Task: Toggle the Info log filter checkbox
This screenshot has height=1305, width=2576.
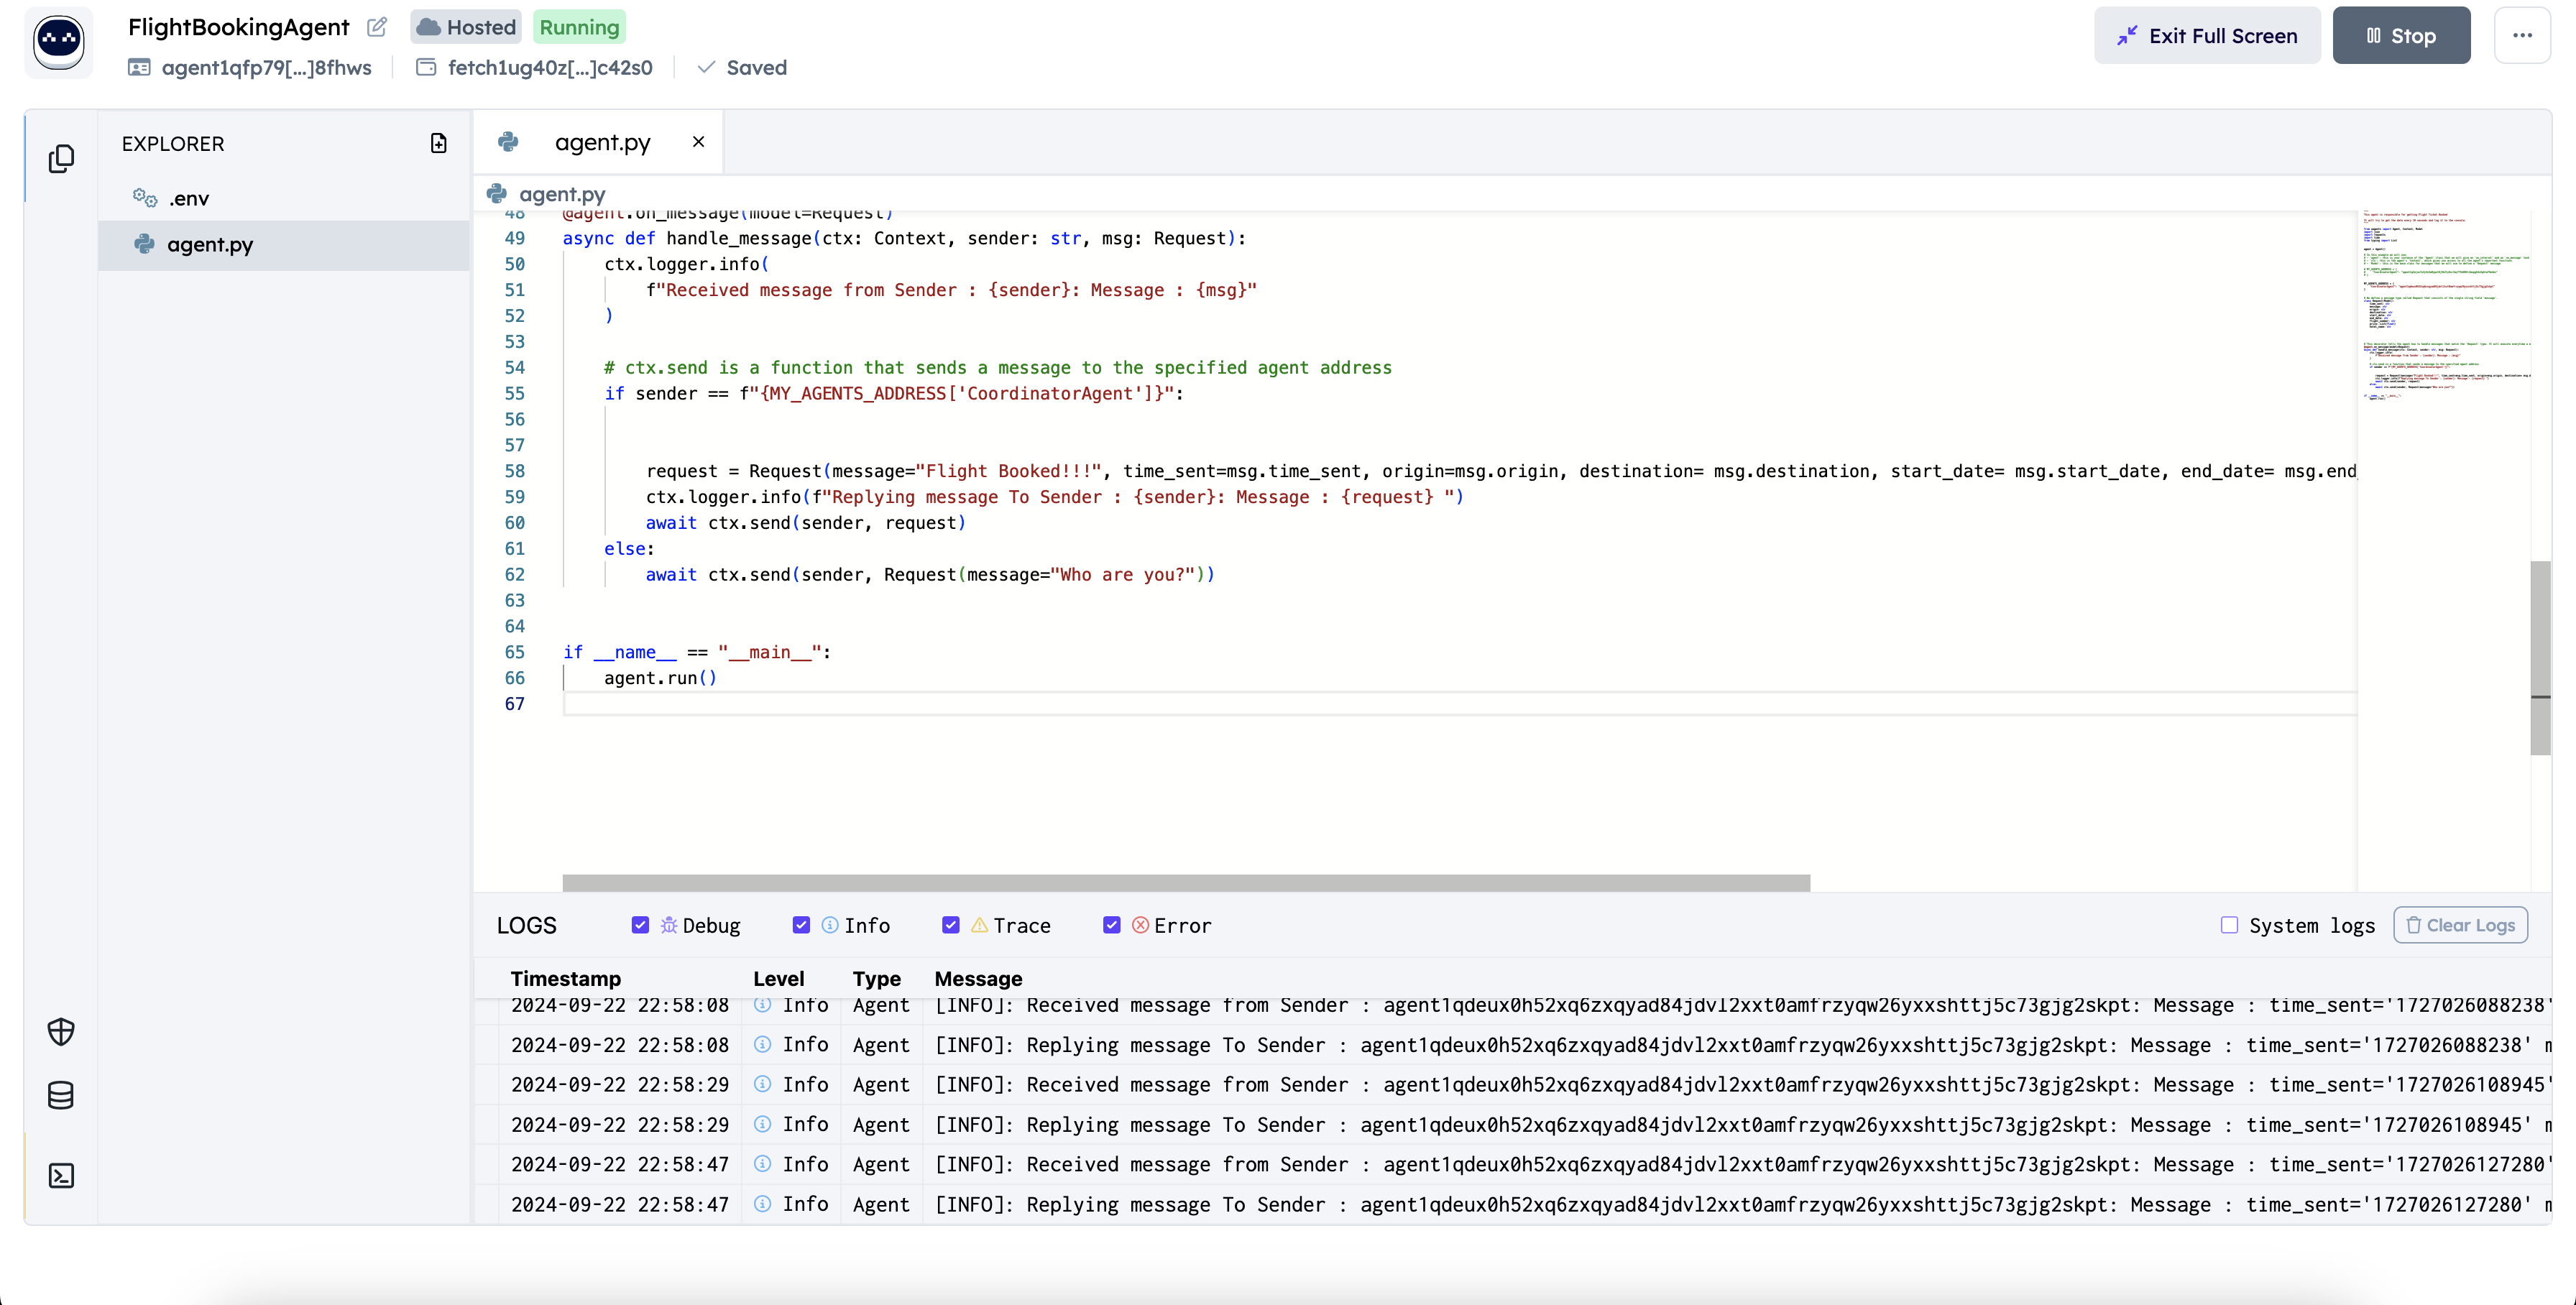Action: 801,925
